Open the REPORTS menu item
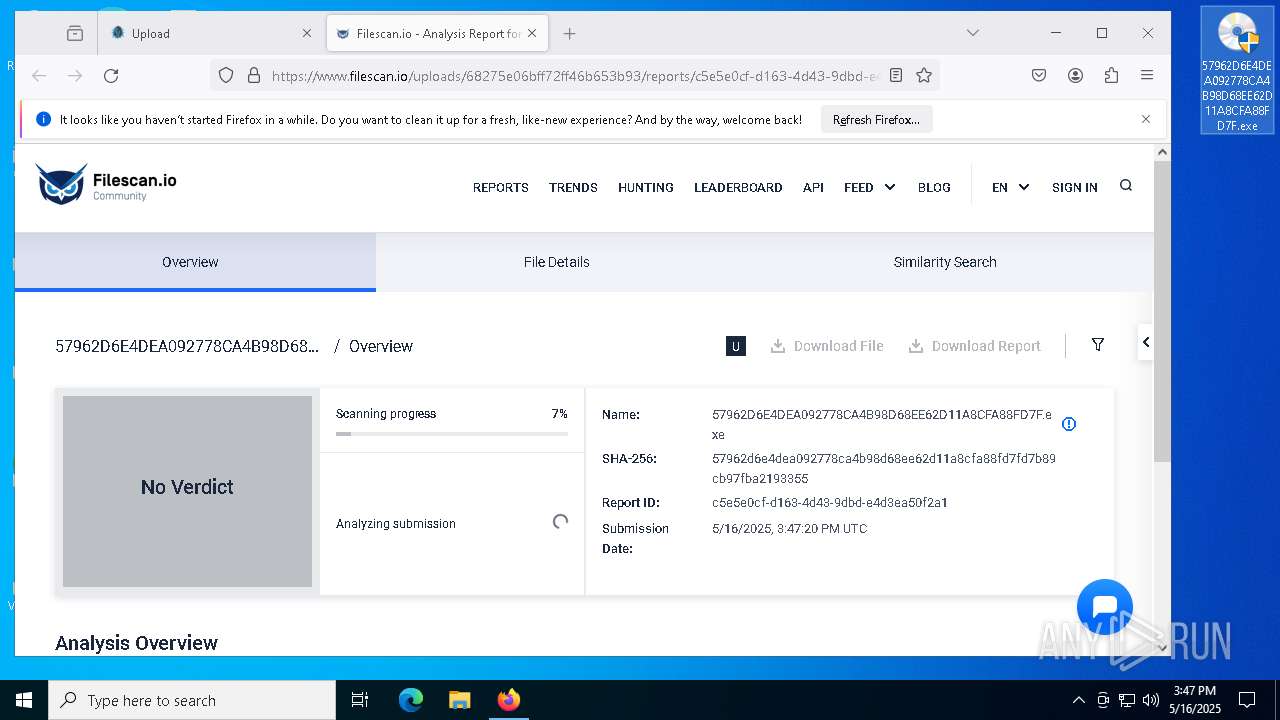The image size is (1280, 720). (x=500, y=187)
